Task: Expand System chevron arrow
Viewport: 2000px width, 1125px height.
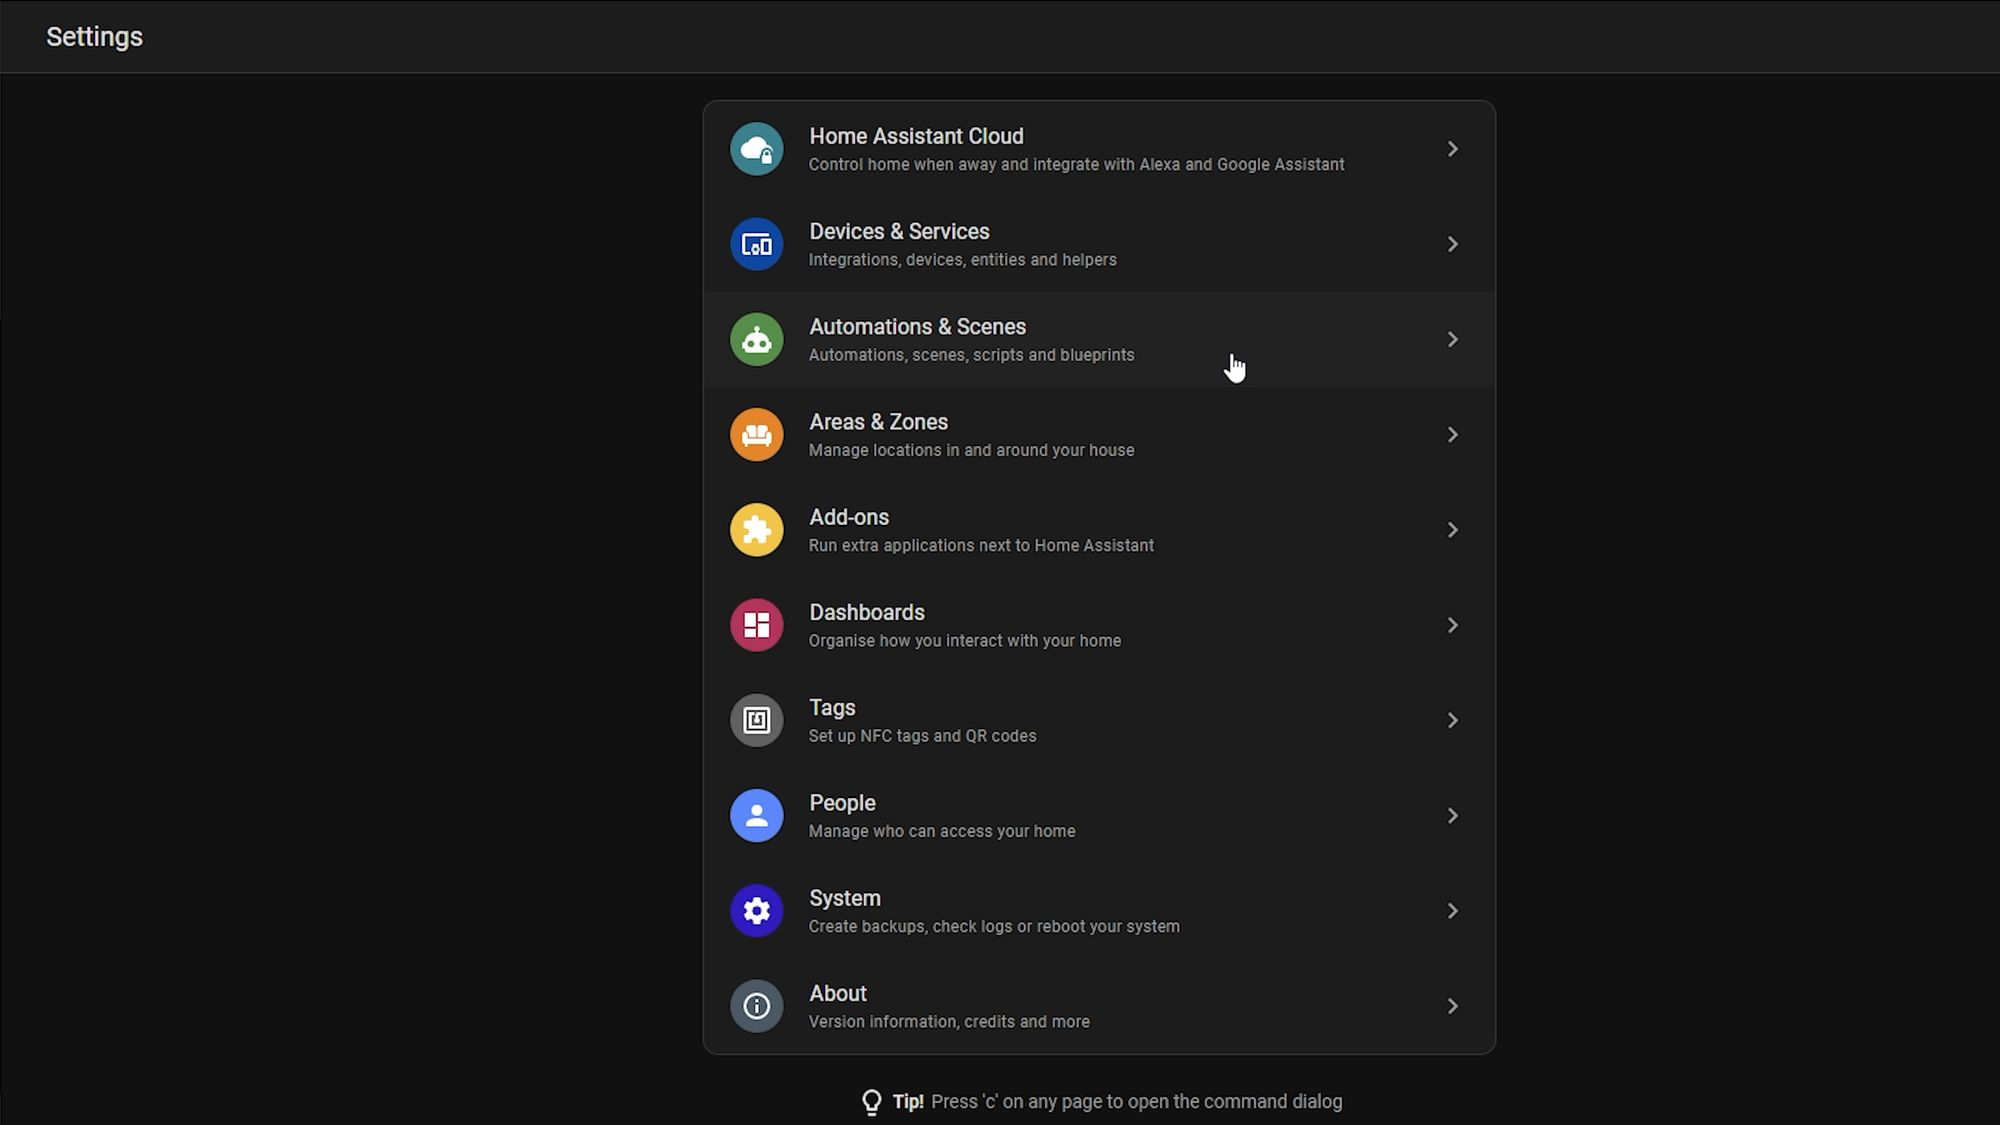Action: pyautogui.click(x=1453, y=911)
